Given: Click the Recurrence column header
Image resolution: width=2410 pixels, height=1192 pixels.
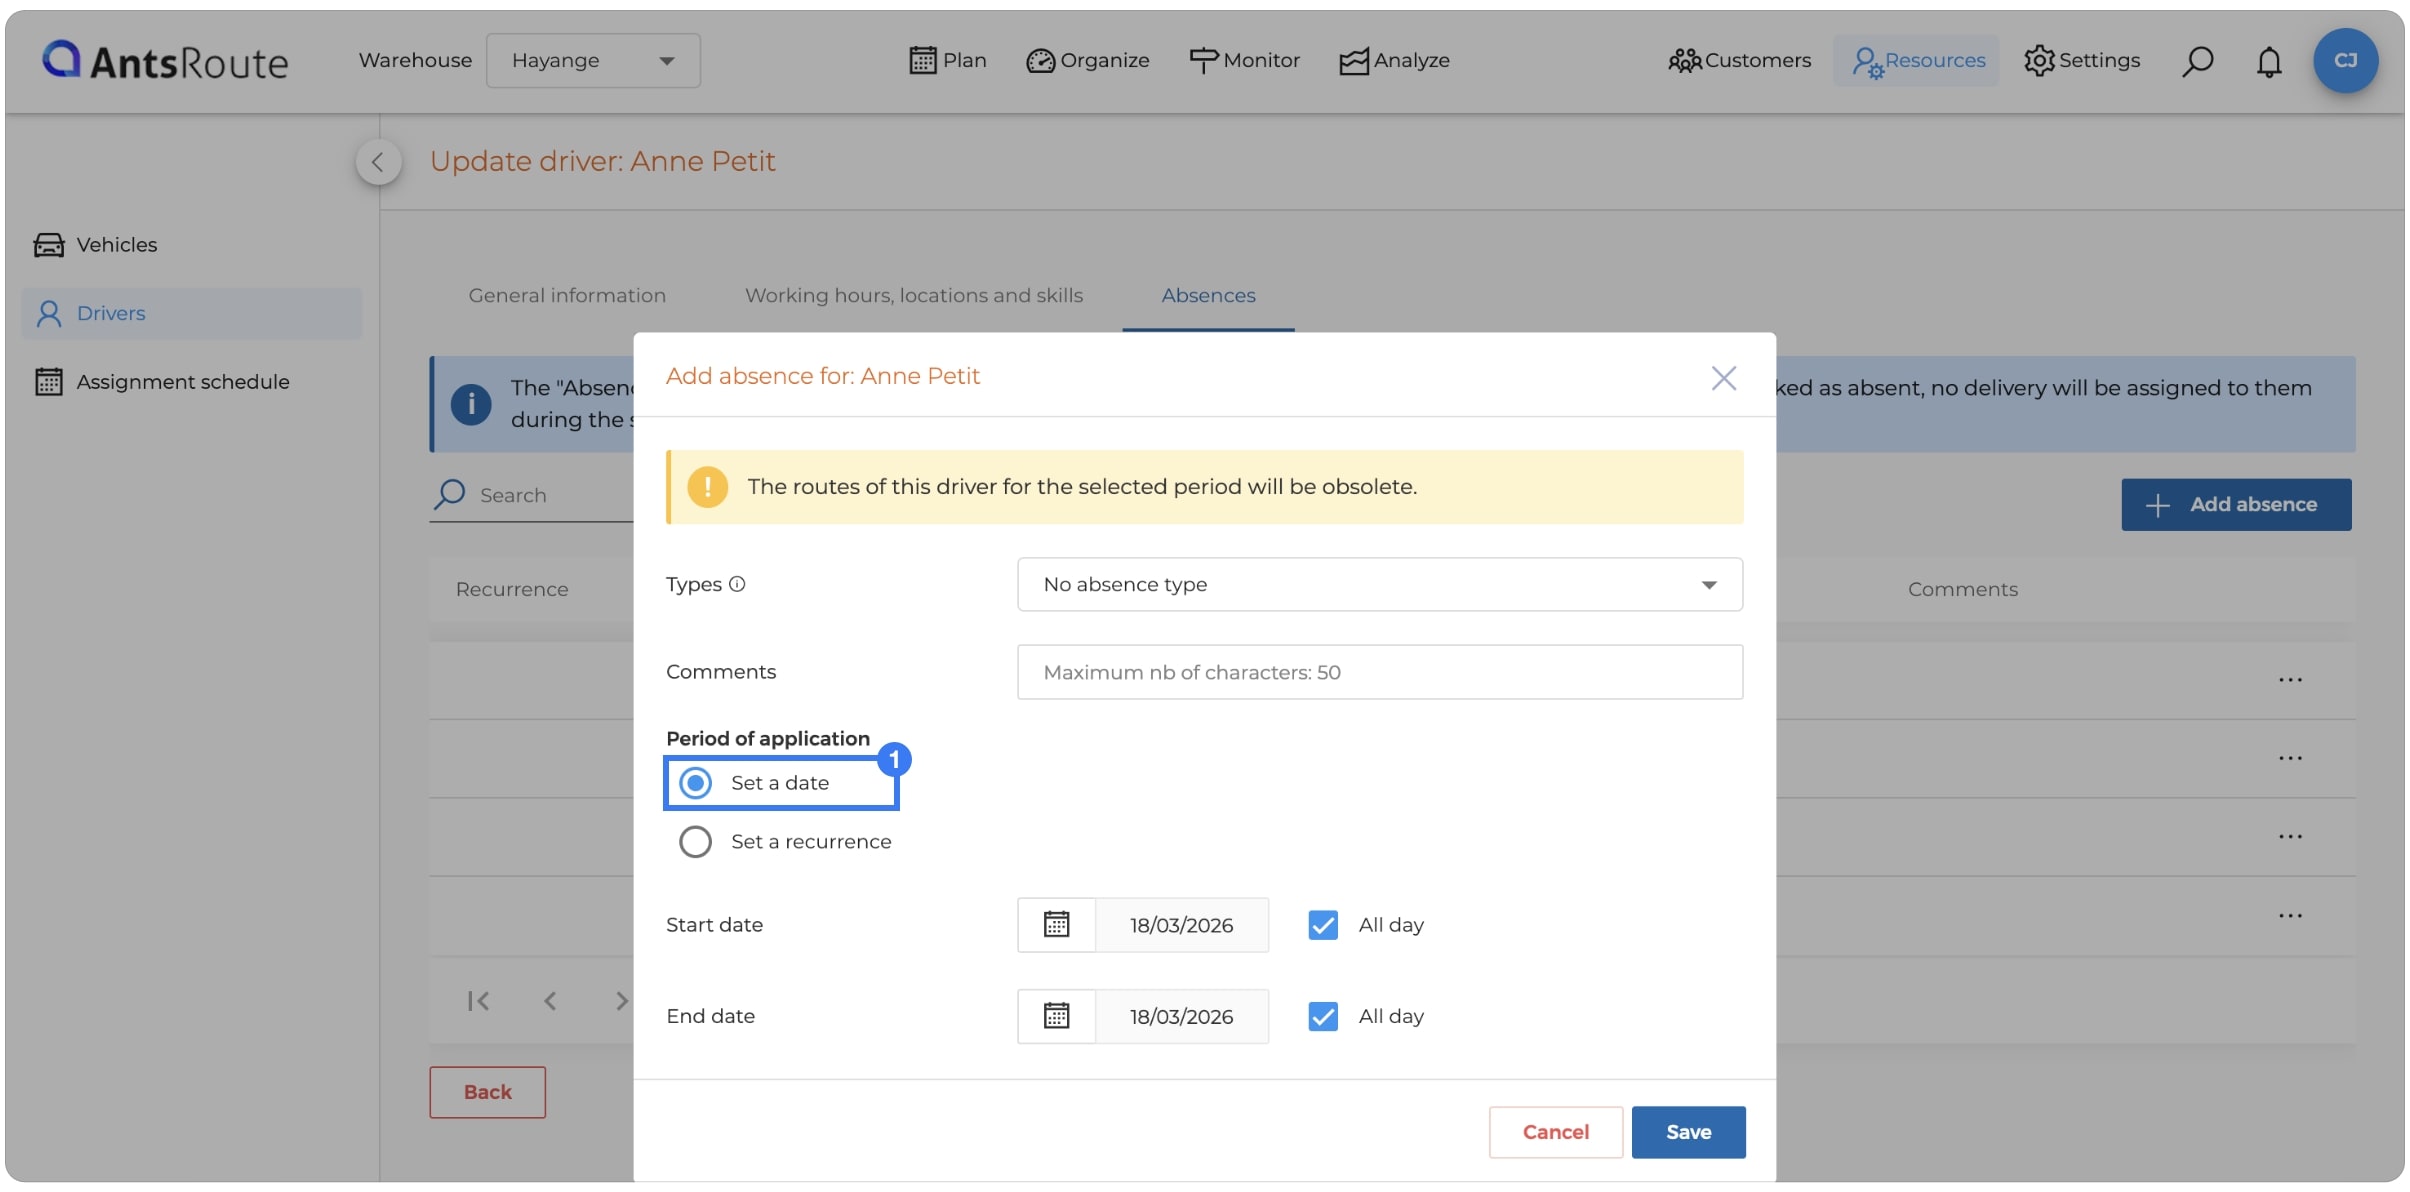Looking at the screenshot, I should pos(512,589).
